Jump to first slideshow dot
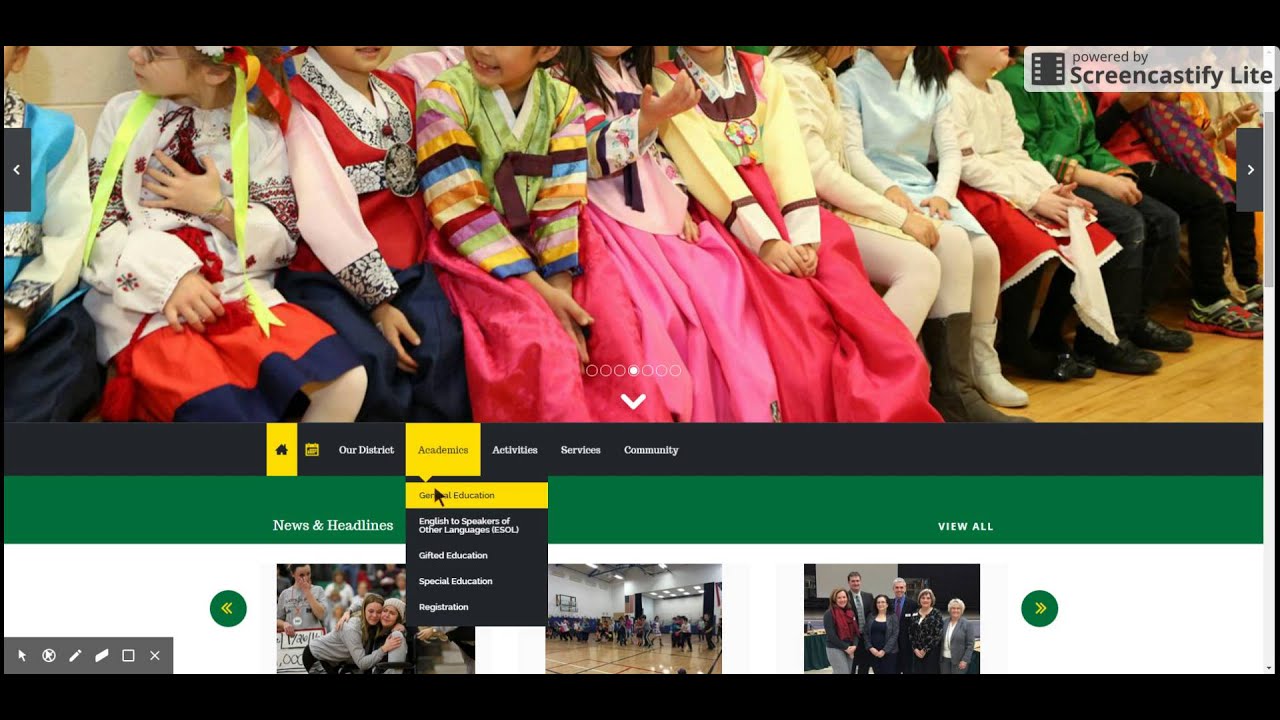 [592, 370]
